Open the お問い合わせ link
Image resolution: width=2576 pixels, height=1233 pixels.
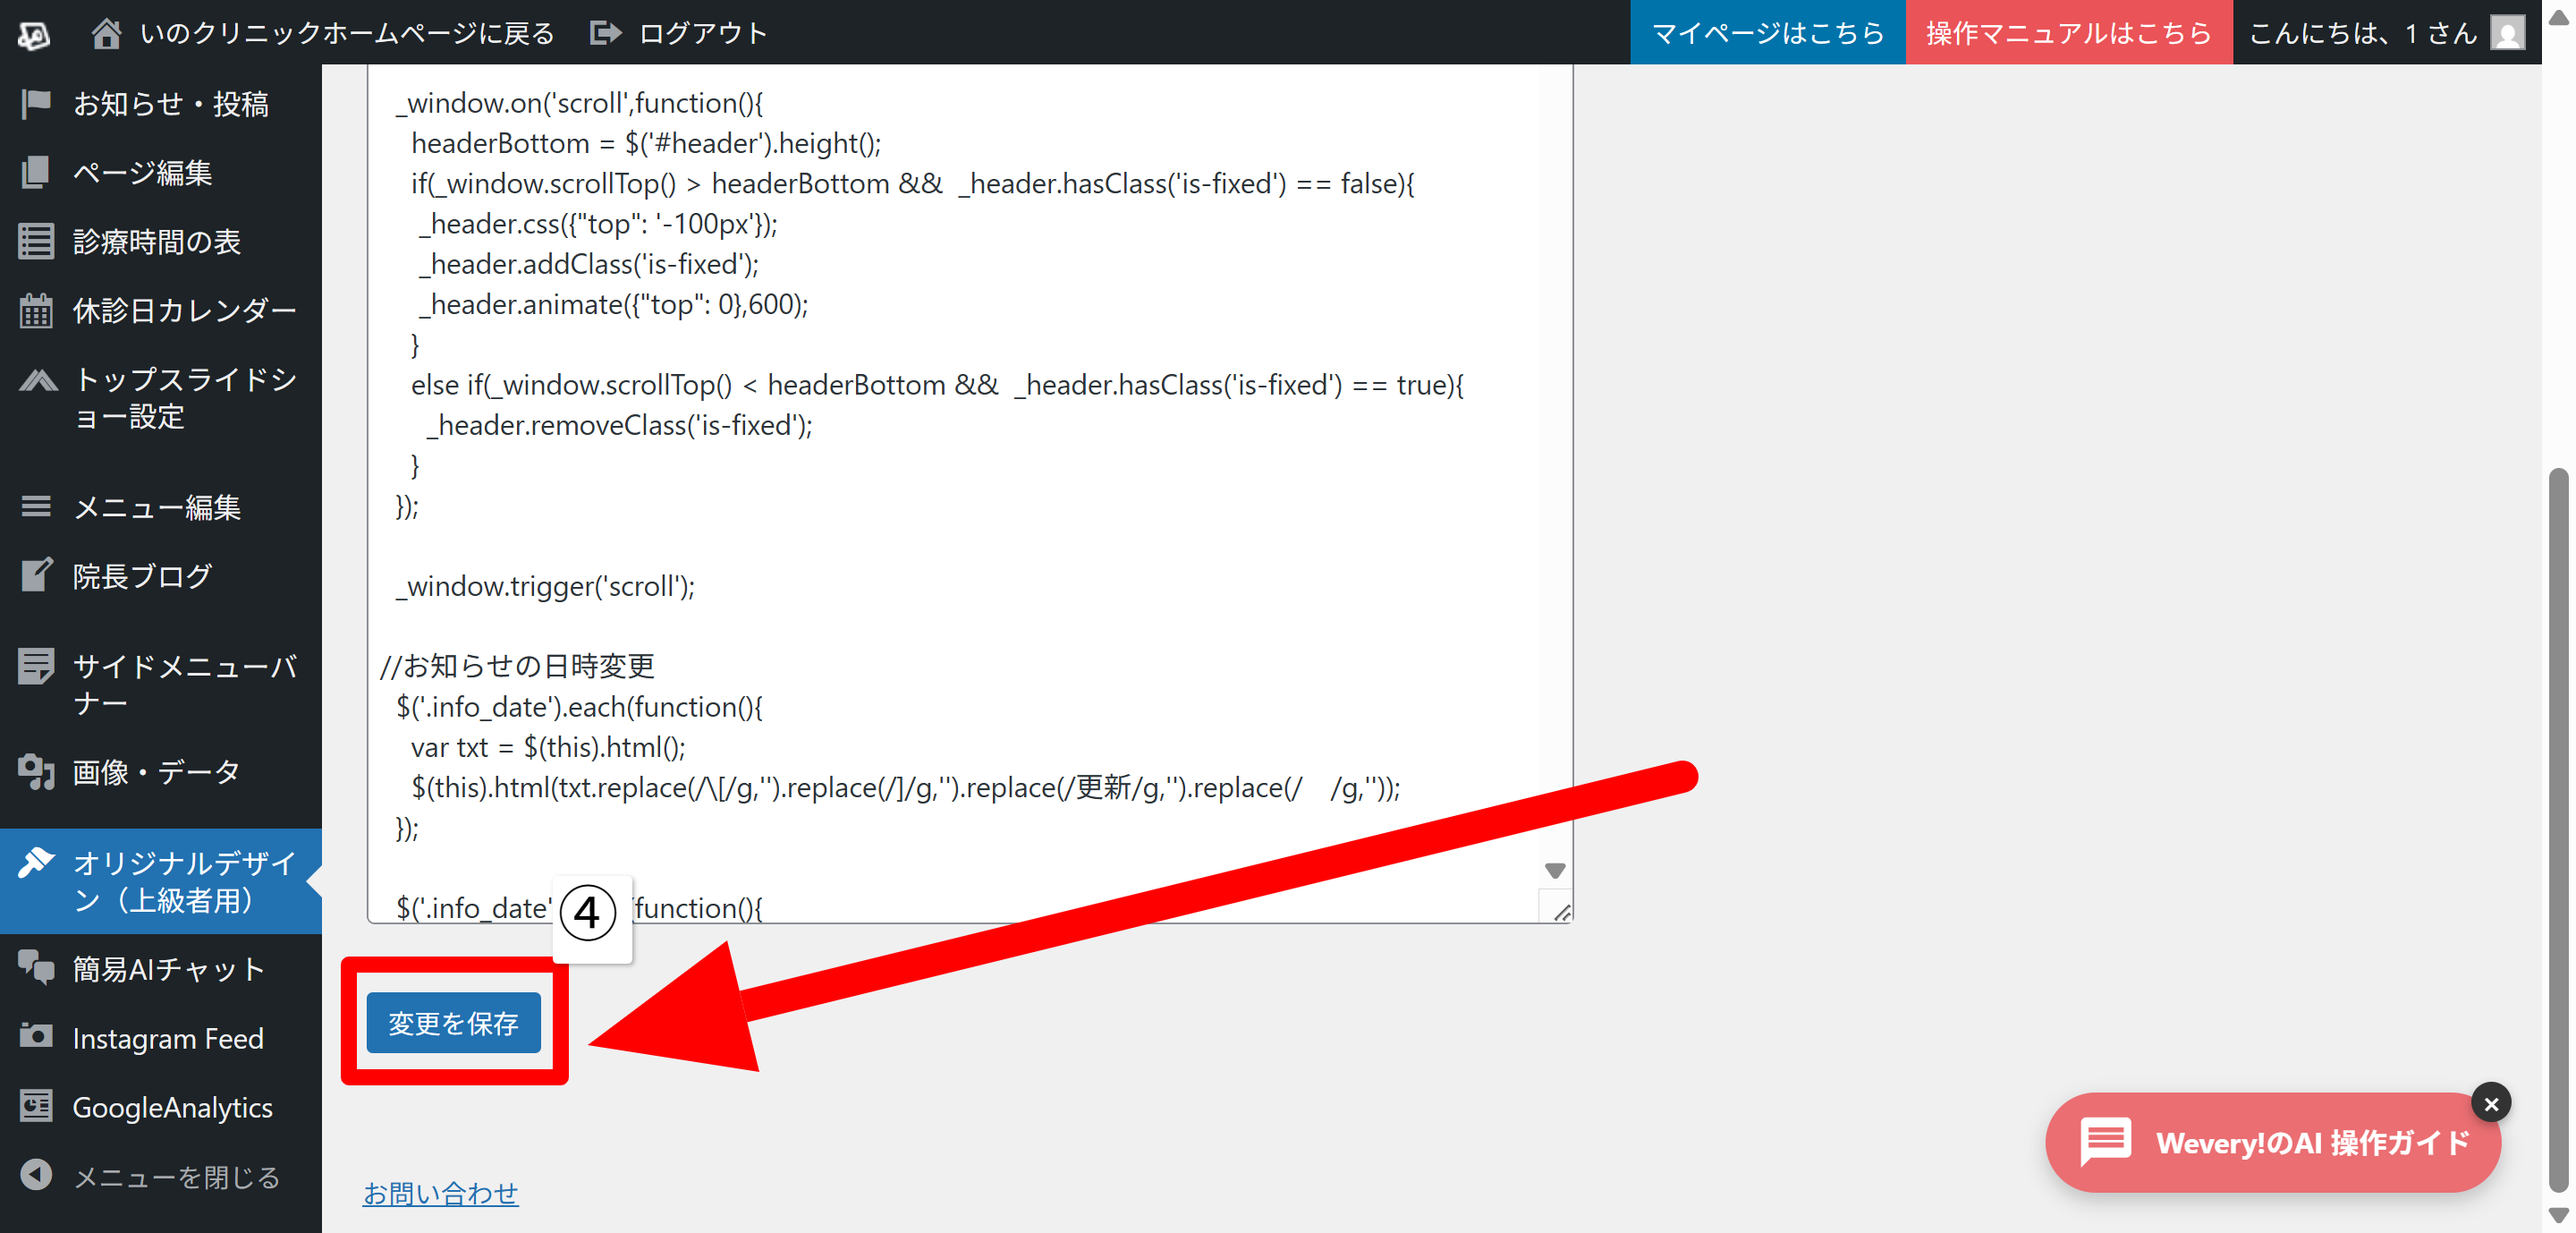coord(440,1192)
